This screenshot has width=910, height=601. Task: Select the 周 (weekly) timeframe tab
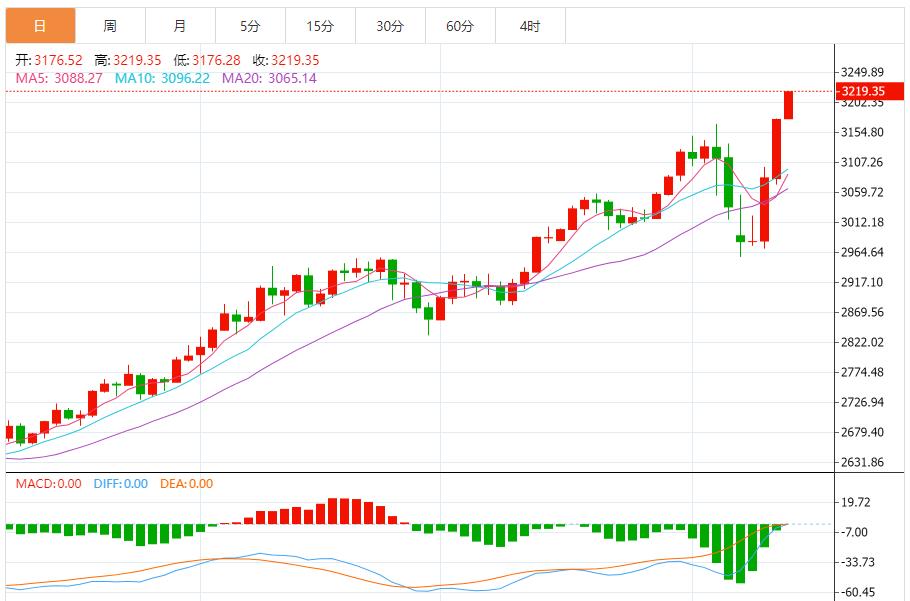[x=109, y=26]
